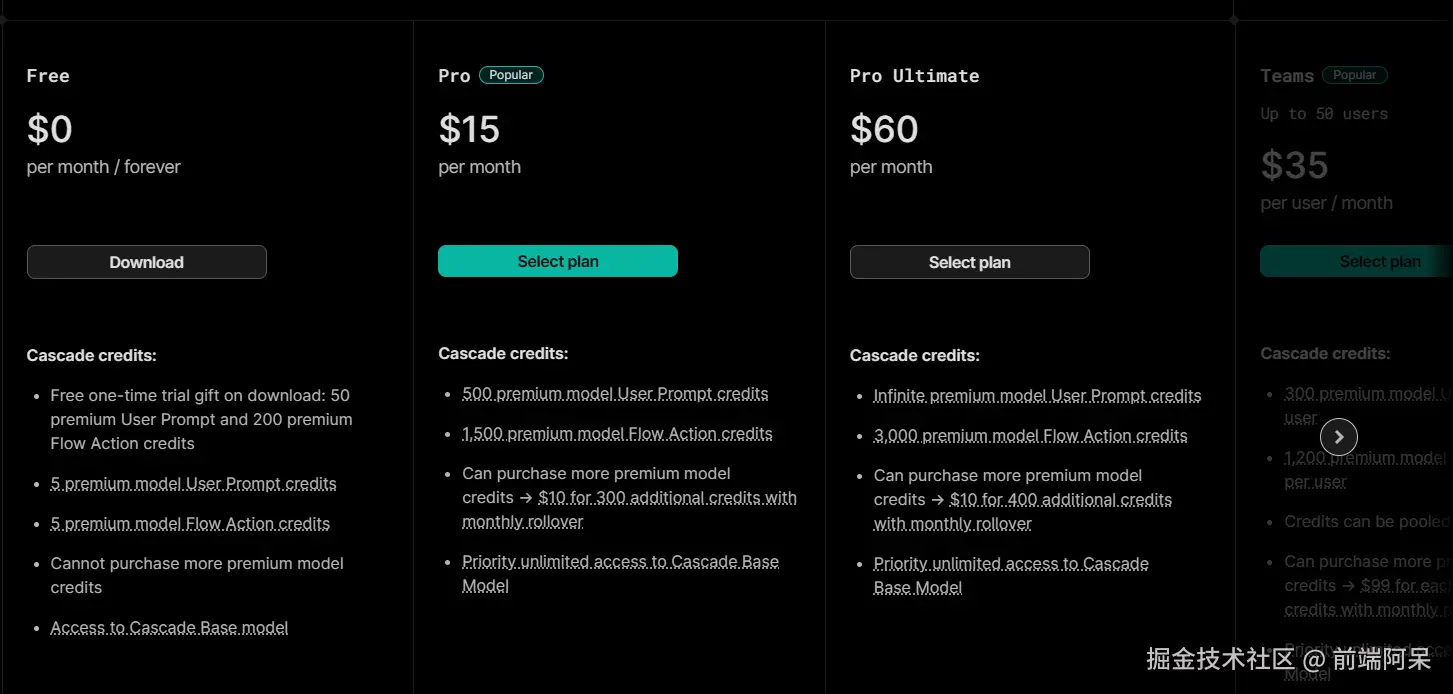Open 1,500 premium model Flow Action credits link
Viewport: 1453px width, 694px height.
(x=617, y=434)
